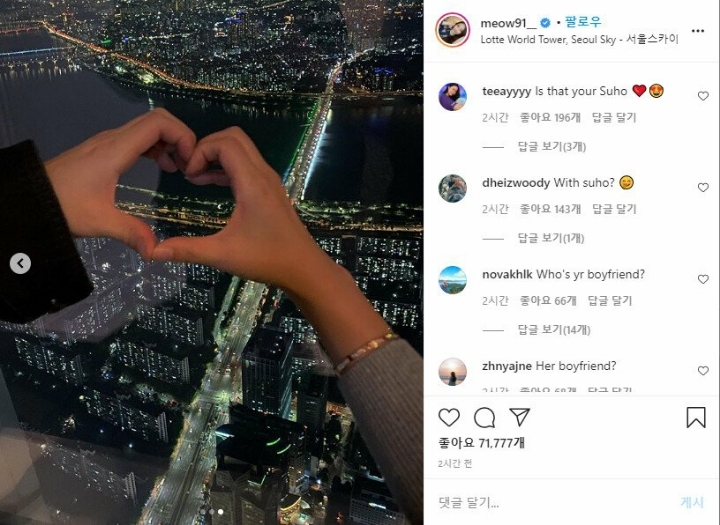Open the three-dot options menu
The image size is (720, 525).
(x=698, y=31)
